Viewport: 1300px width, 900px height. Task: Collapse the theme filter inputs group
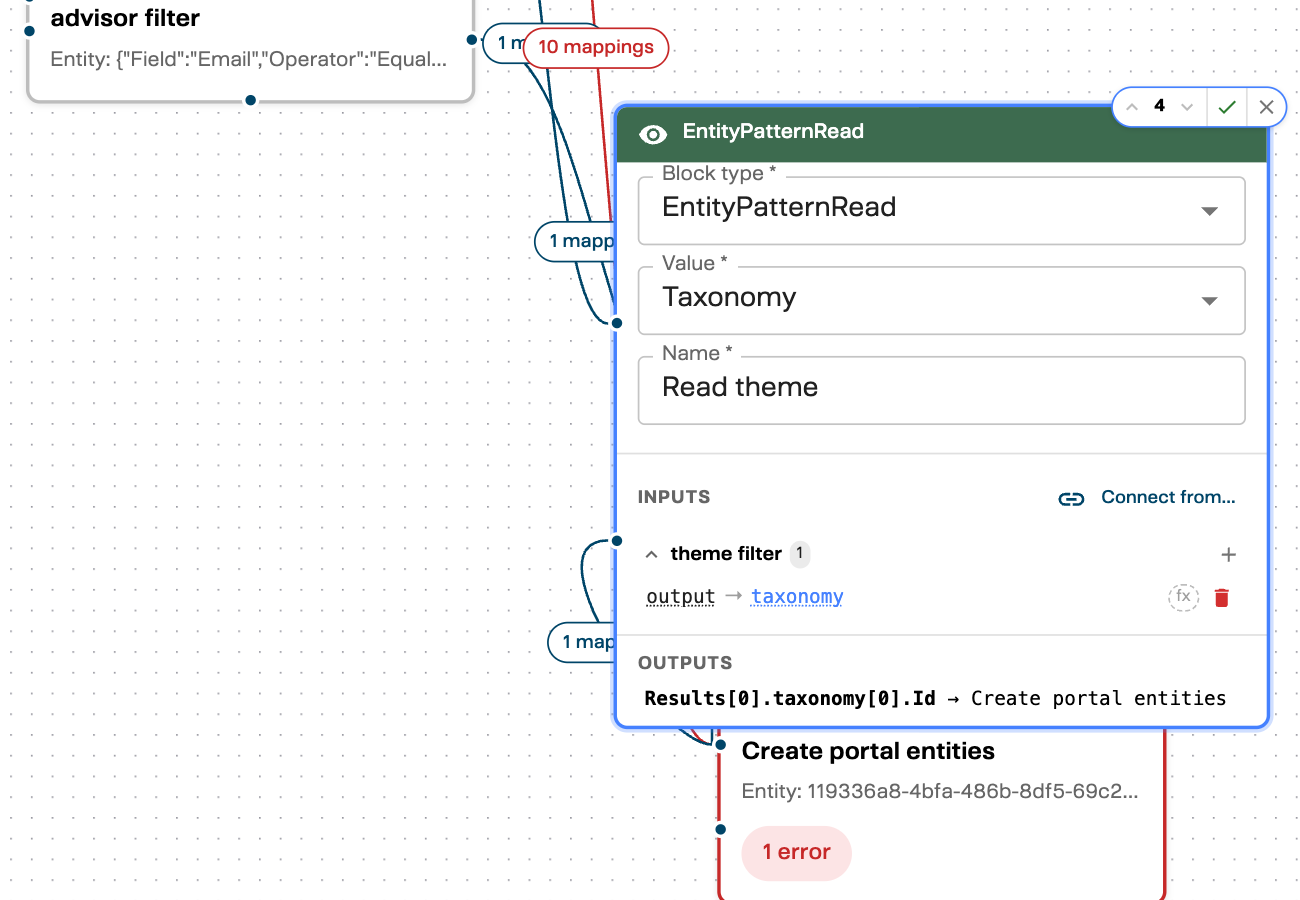click(x=652, y=554)
